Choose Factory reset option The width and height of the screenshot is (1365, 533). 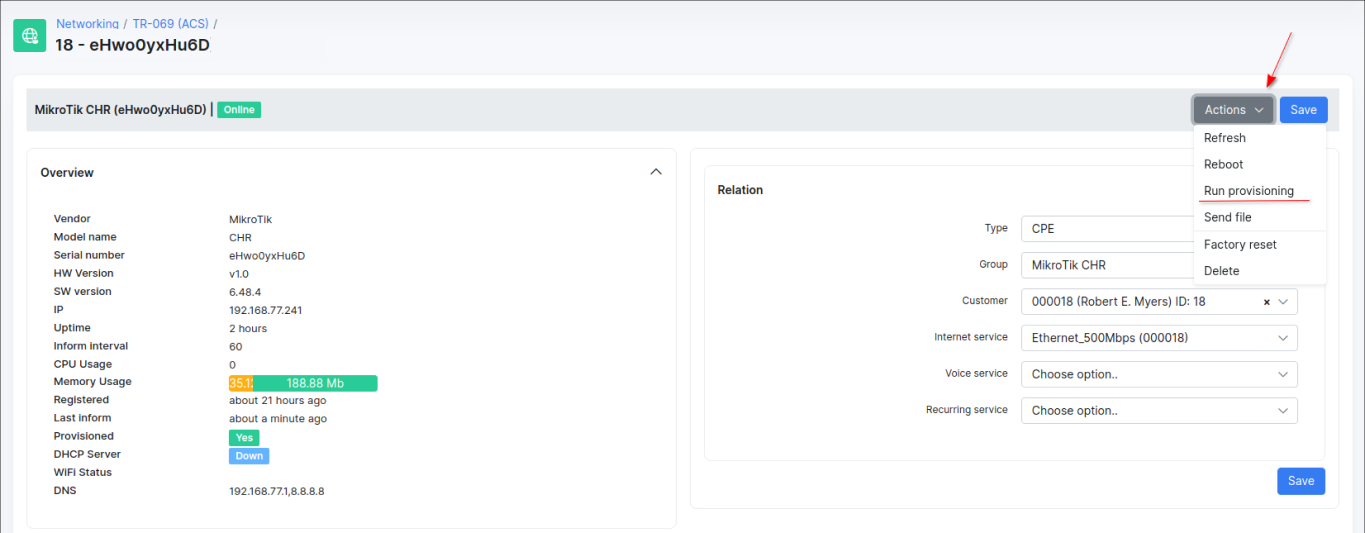[x=1240, y=244]
